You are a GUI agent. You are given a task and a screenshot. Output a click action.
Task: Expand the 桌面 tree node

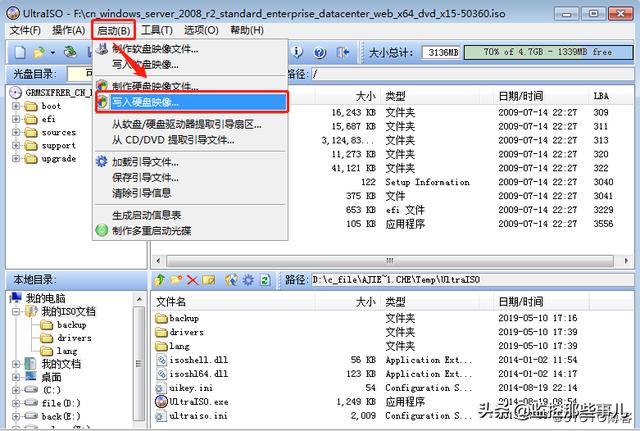click(x=16, y=377)
